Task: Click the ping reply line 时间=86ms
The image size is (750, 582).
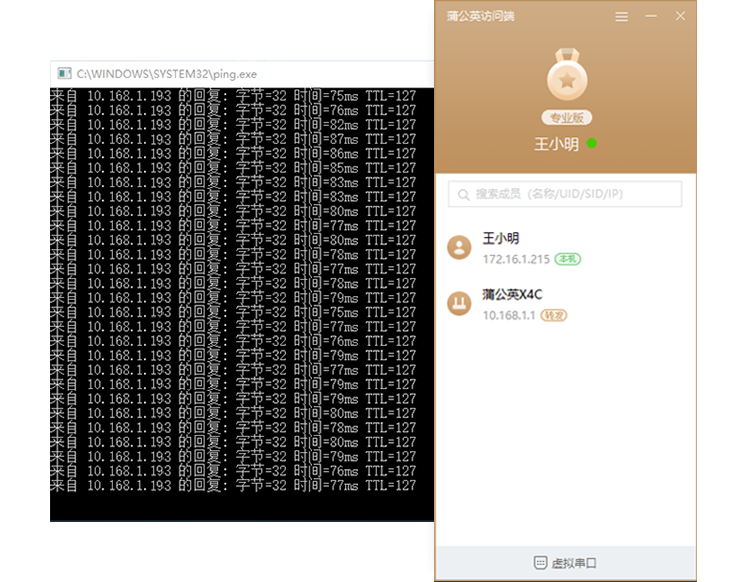Action: (x=233, y=154)
